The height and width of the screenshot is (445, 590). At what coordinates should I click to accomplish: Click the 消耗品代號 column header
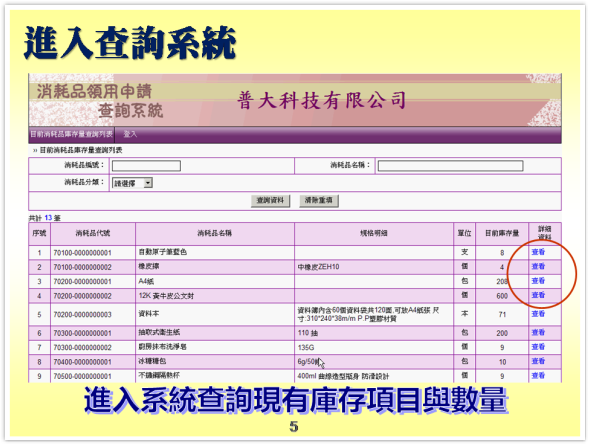93,234
